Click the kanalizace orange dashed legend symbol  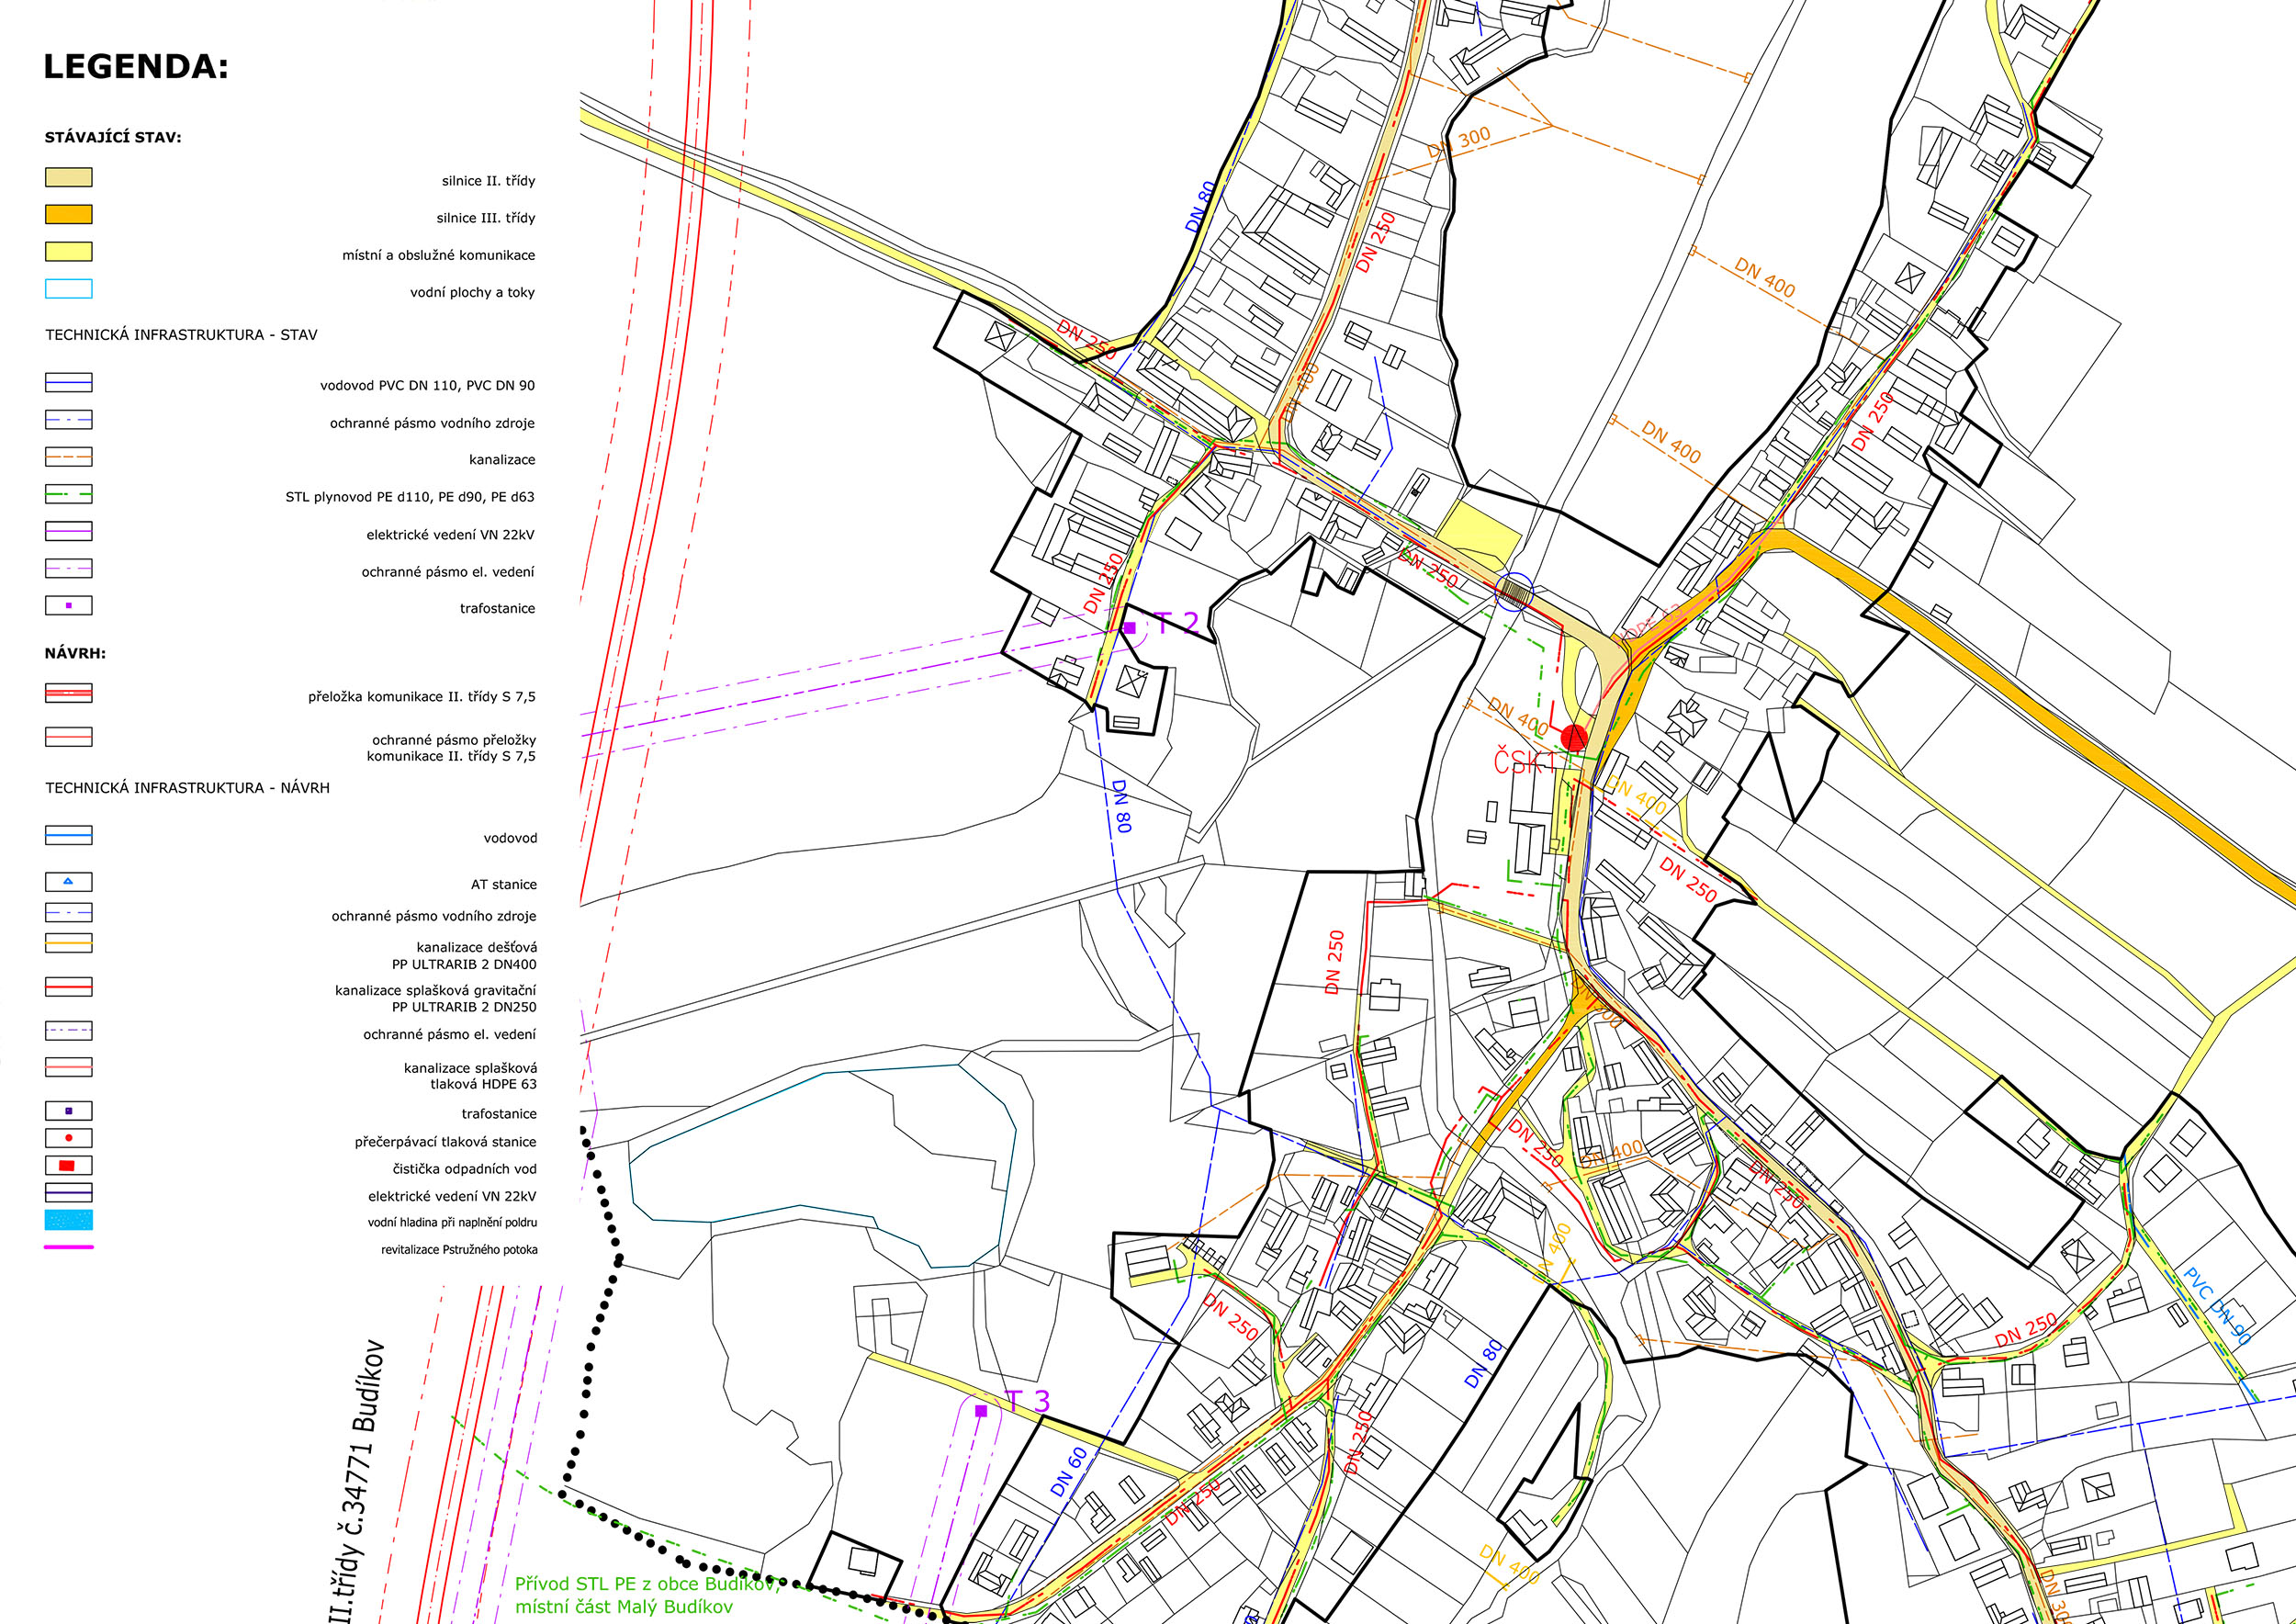(68, 457)
